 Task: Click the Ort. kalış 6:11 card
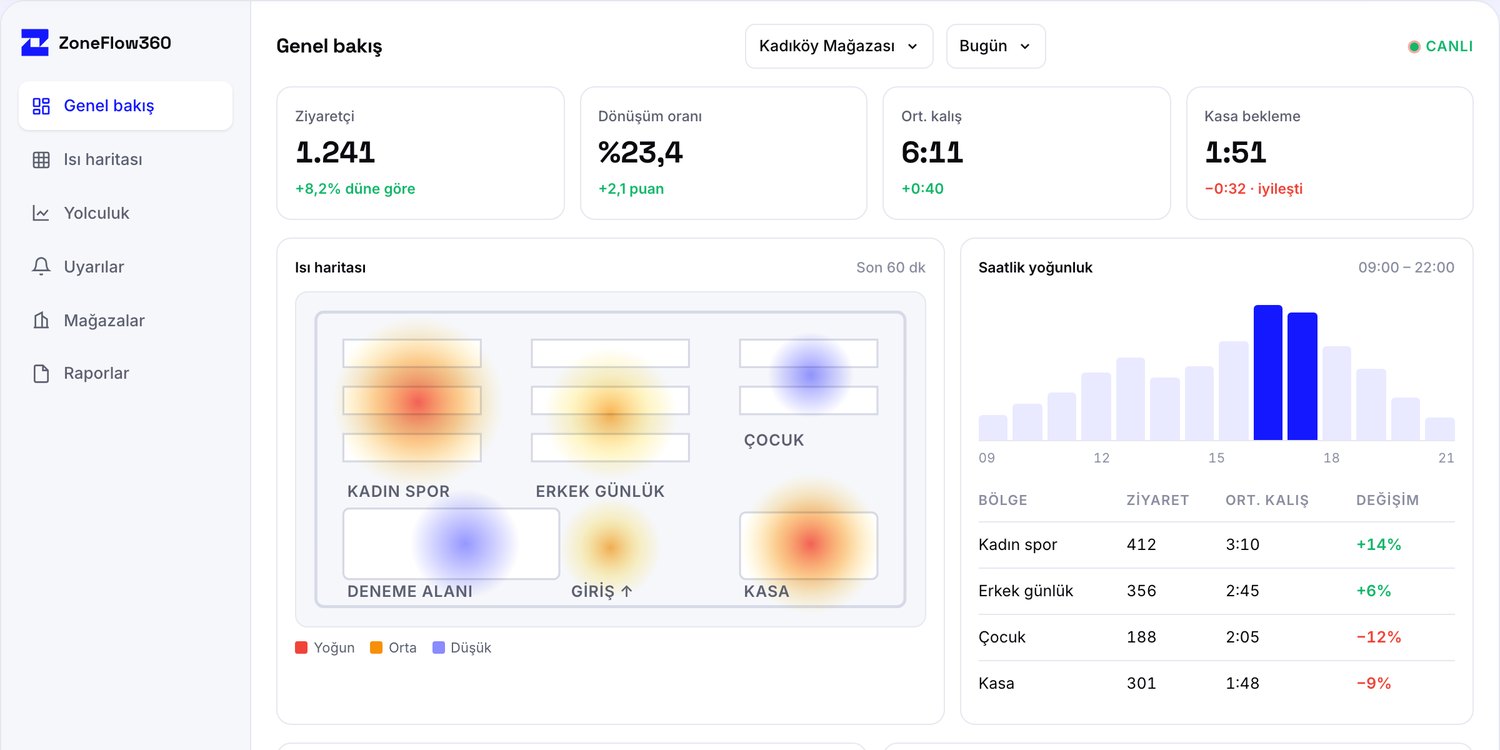(1026, 153)
